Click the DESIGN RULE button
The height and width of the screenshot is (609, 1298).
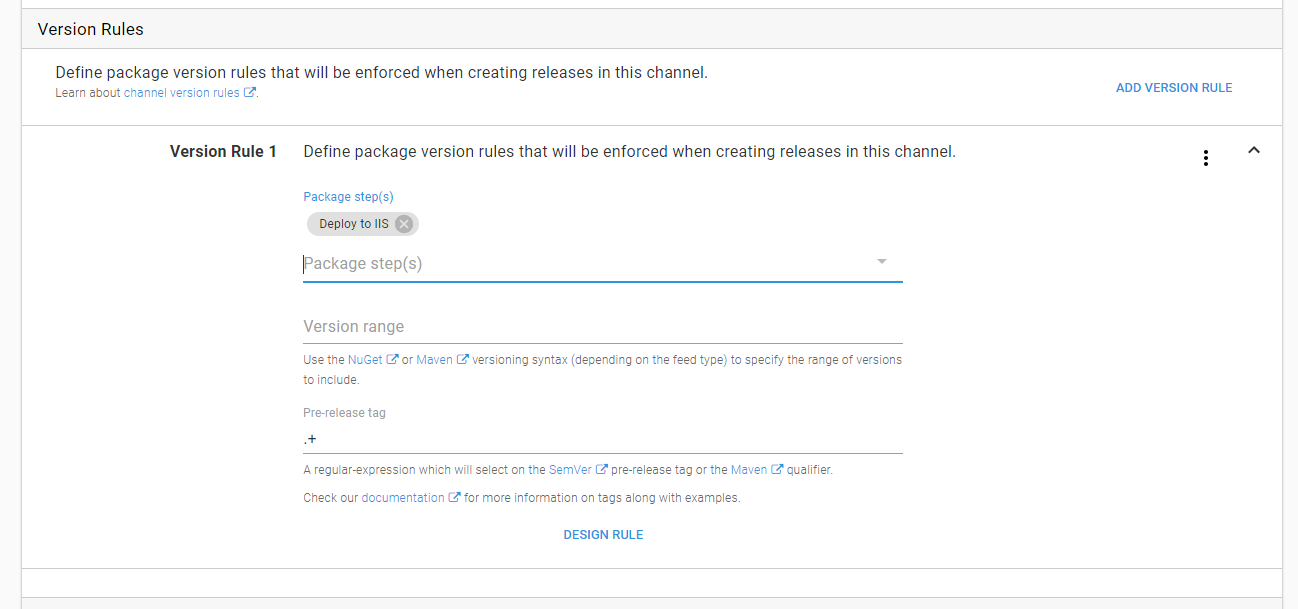pyautogui.click(x=603, y=535)
